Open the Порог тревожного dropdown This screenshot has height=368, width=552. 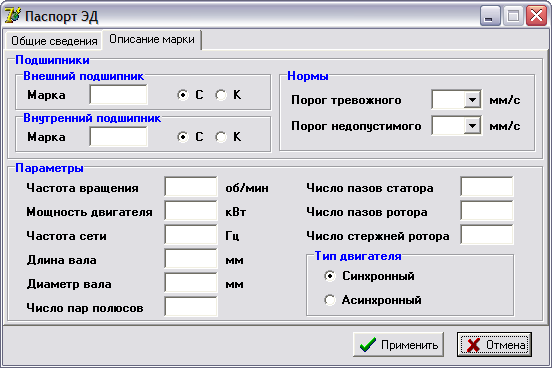coord(472,100)
